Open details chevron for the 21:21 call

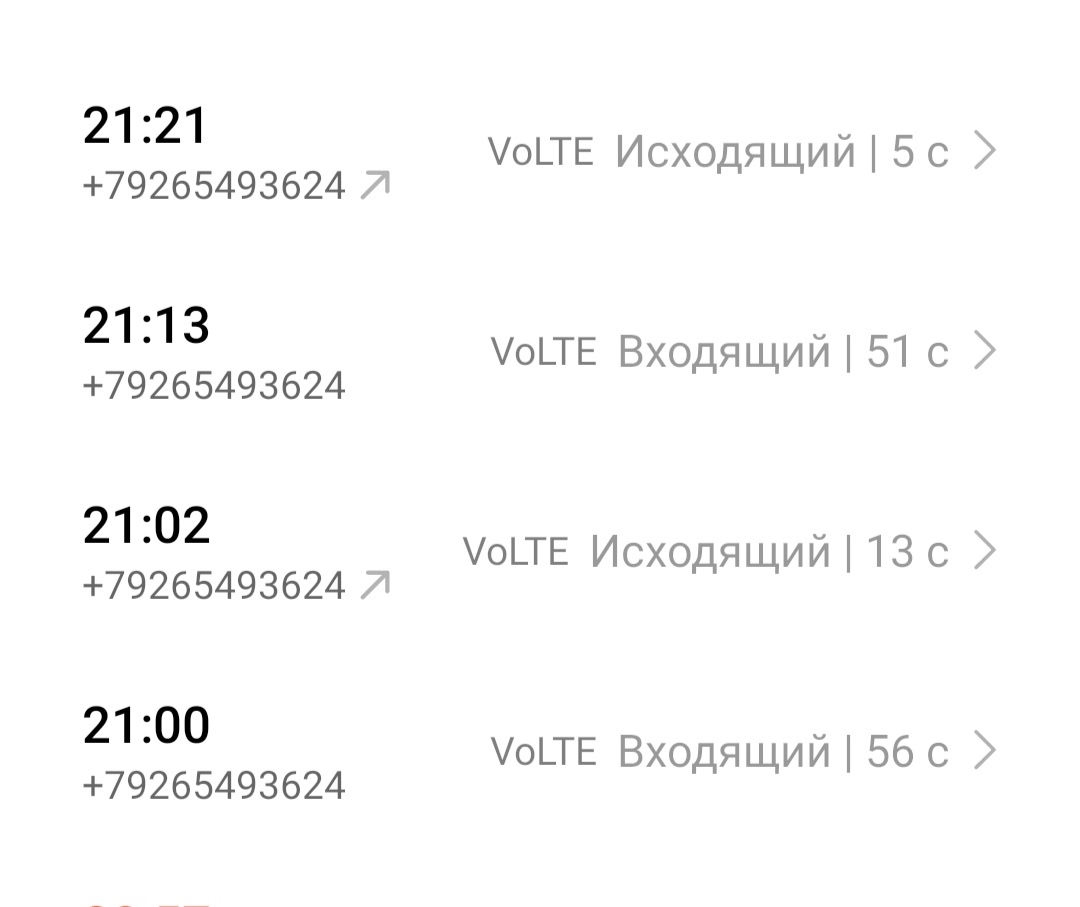(x=985, y=151)
